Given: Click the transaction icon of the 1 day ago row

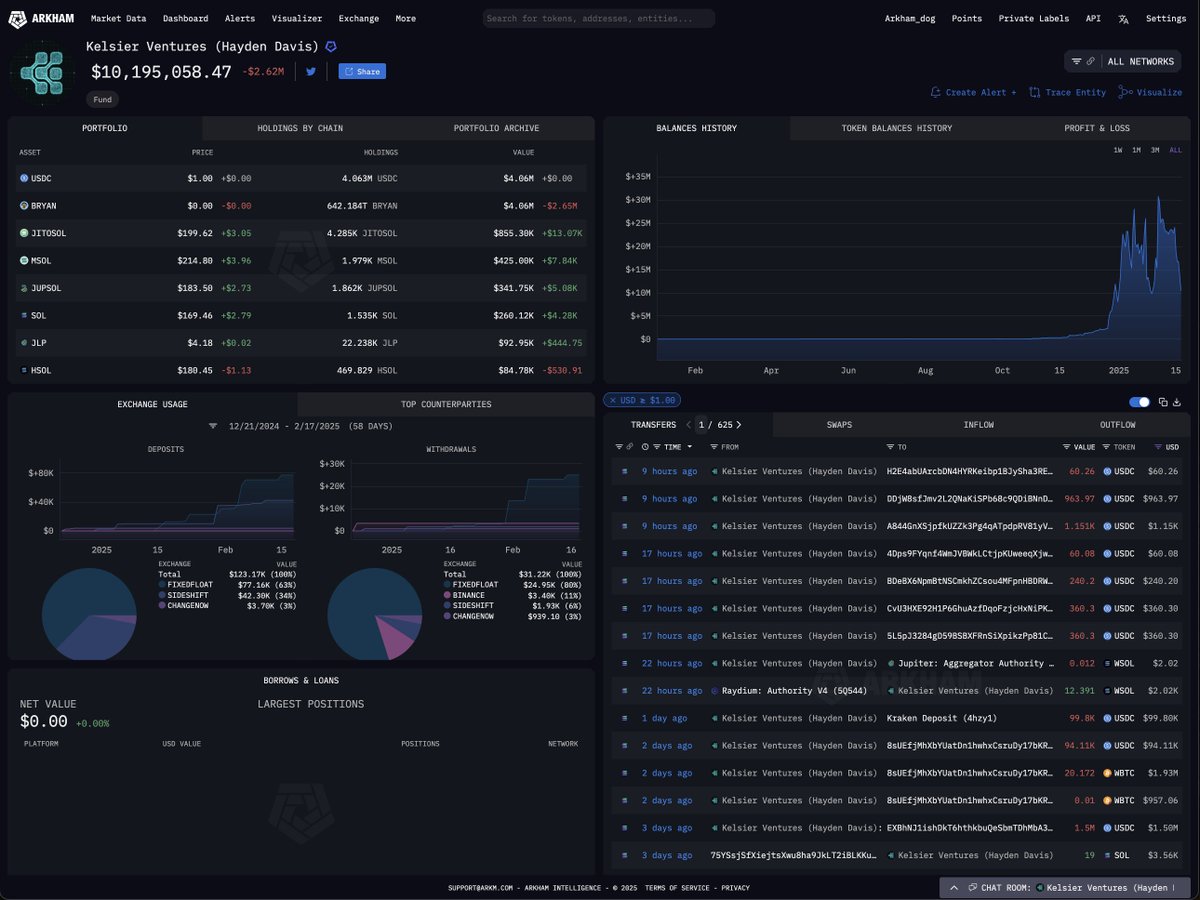Looking at the screenshot, I should tap(624, 718).
